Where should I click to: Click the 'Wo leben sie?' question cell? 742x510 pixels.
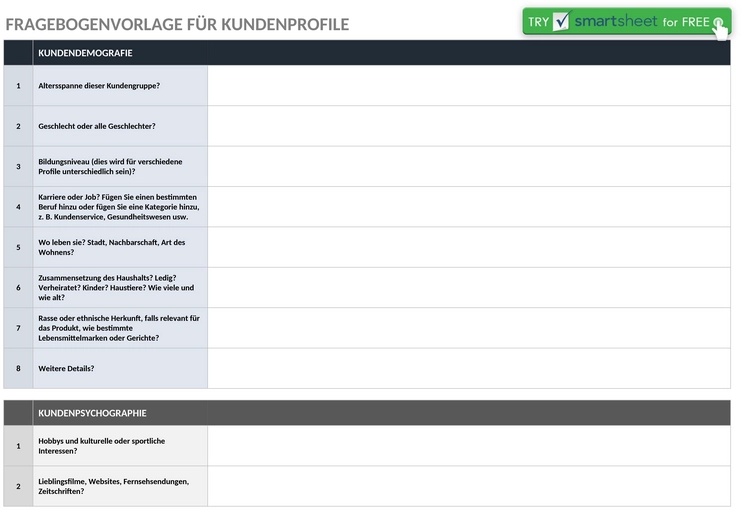tap(120, 247)
